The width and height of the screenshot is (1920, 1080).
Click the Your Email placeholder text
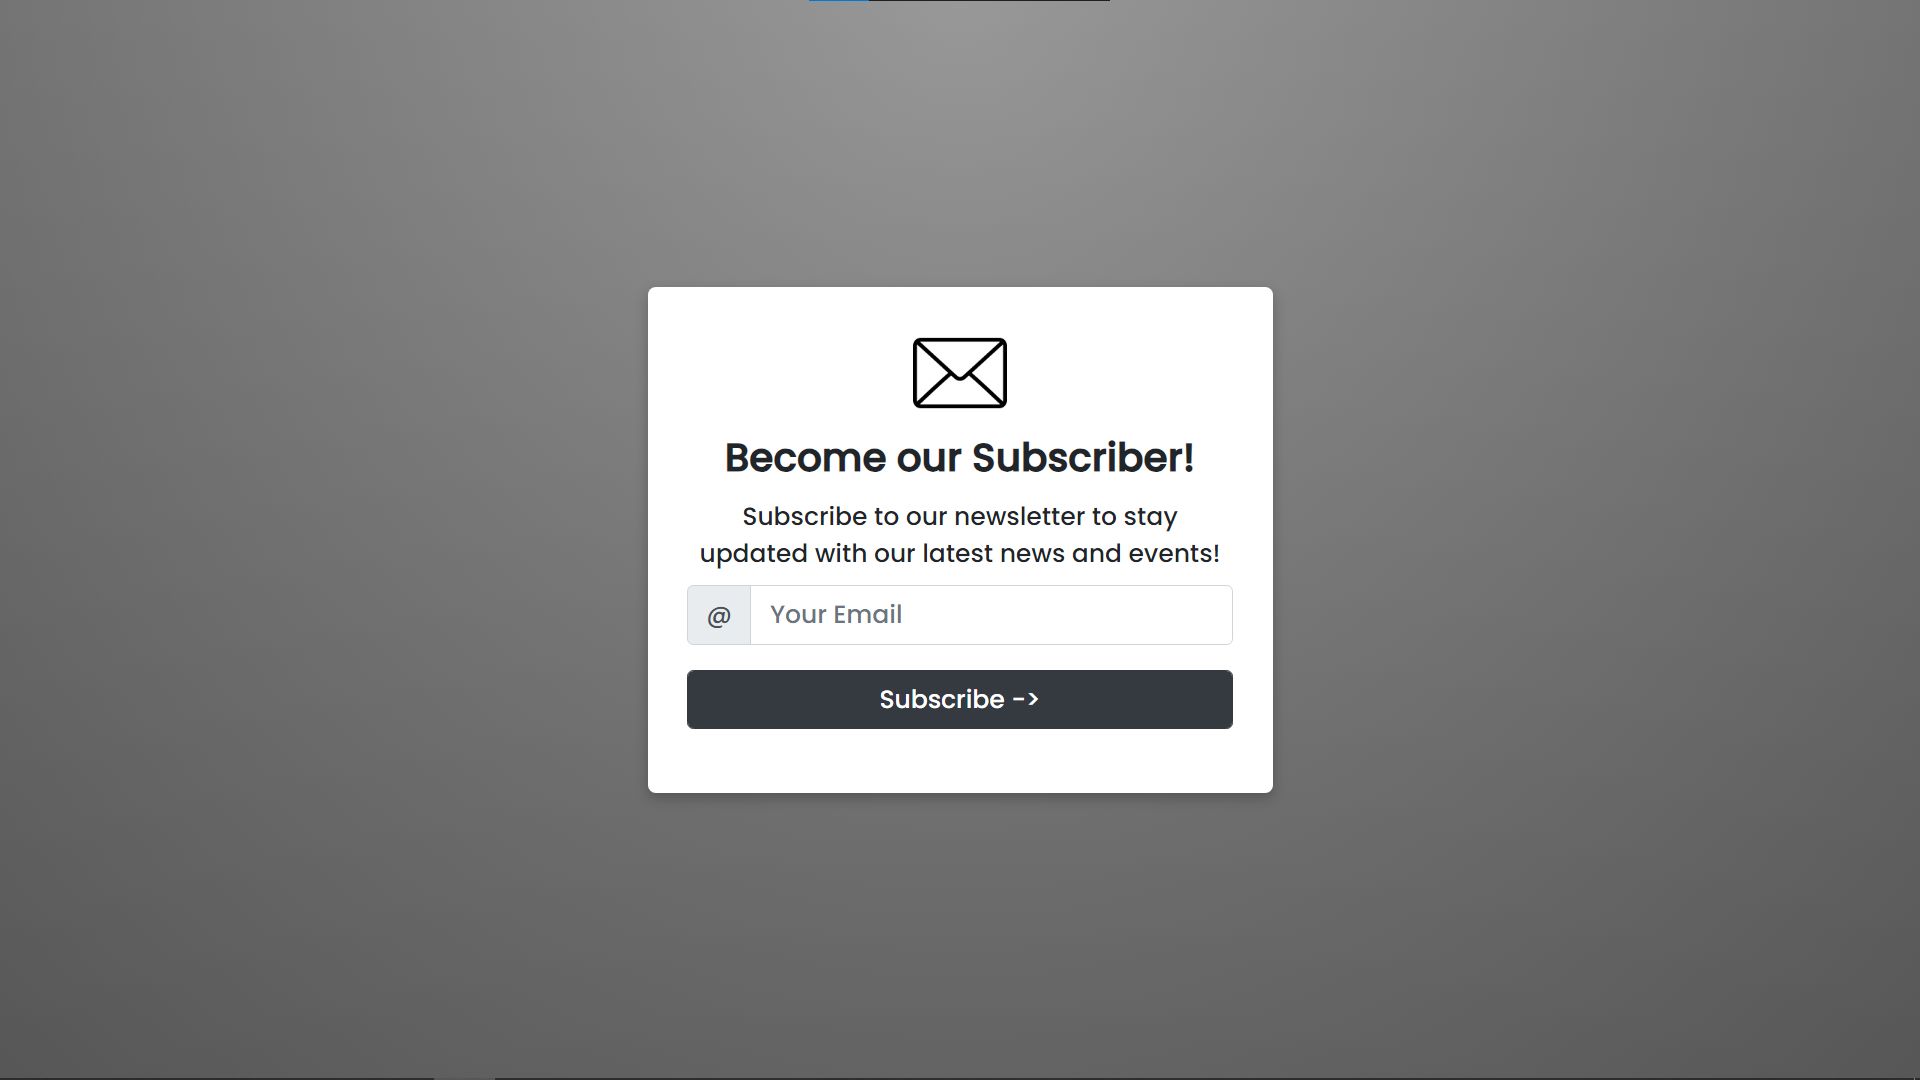pyautogui.click(x=836, y=615)
